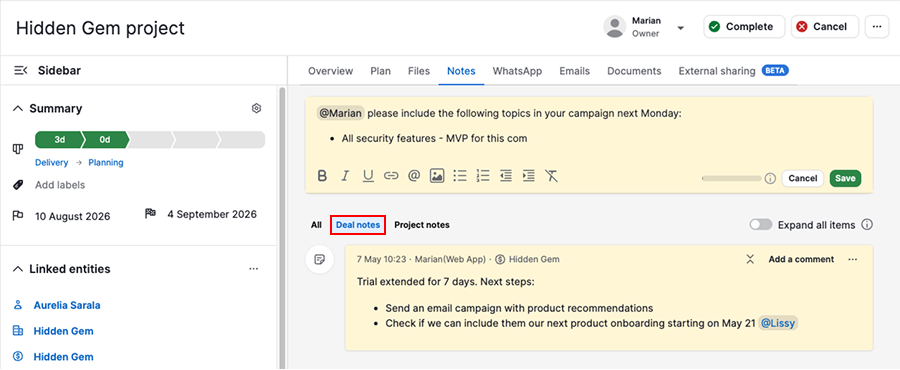Open the Files tab
This screenshot has height=370, width=900.
pyautogui.click(x=419, y=71)
